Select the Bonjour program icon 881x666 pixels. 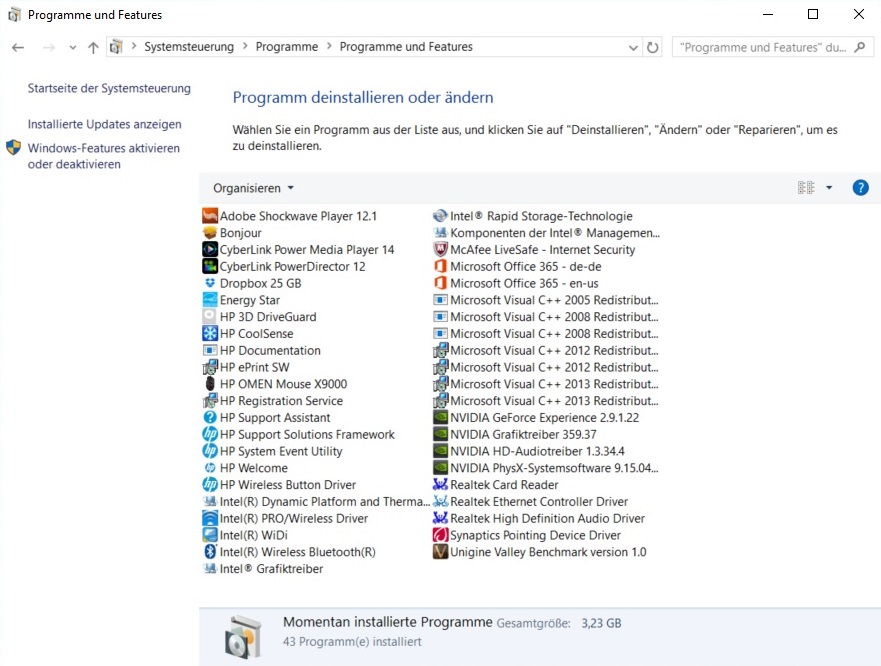[x=210, y=233]
